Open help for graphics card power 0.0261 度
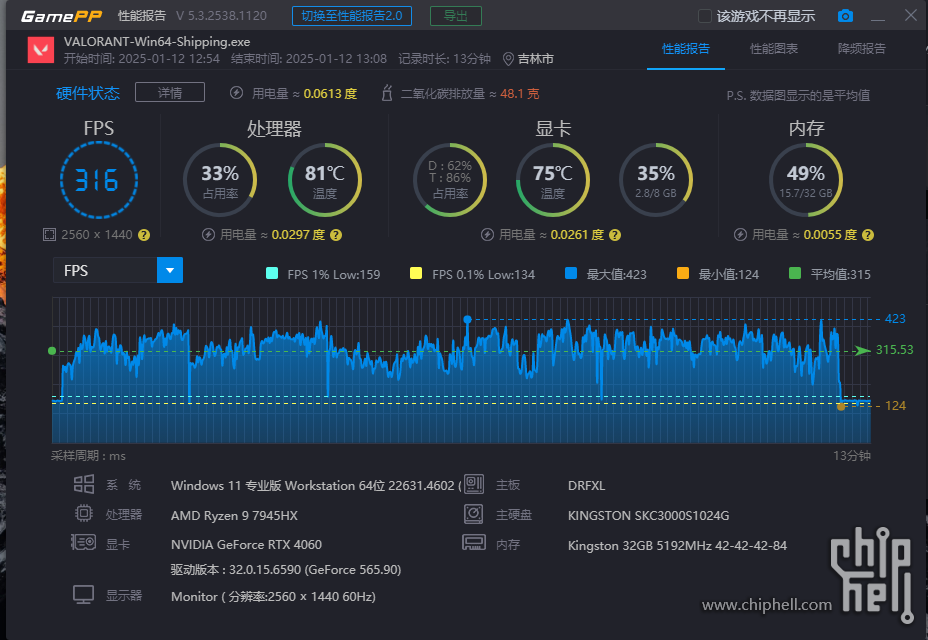 tap(615, 235)
